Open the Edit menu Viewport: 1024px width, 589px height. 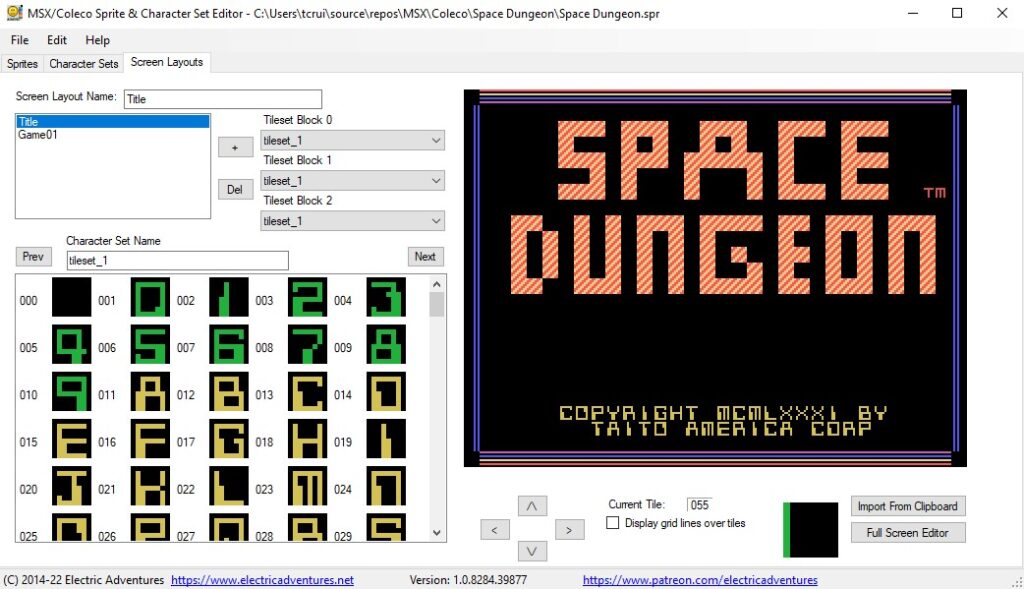57,40
